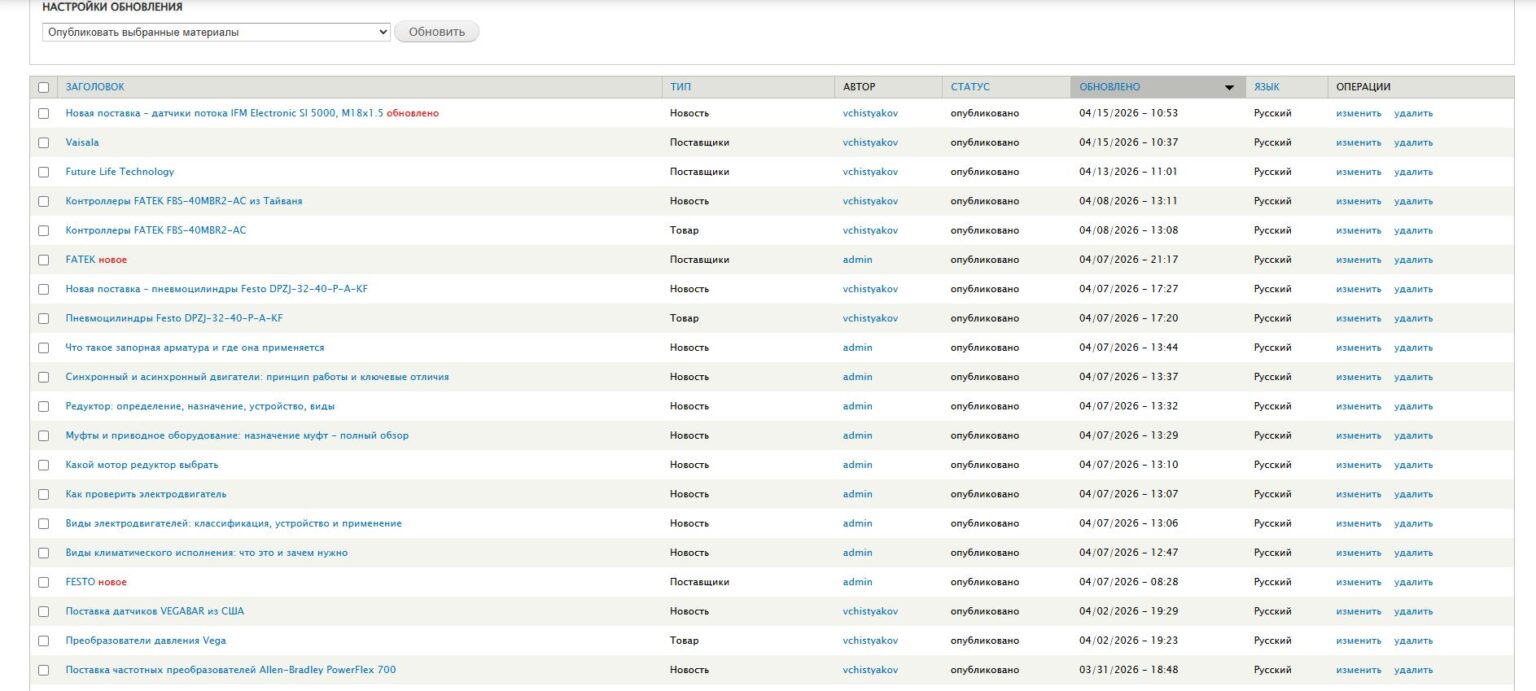The height and width of the screenshot is (691, 1536).
Task: Click the Автор column header text
Action: (x=859, y=87)
